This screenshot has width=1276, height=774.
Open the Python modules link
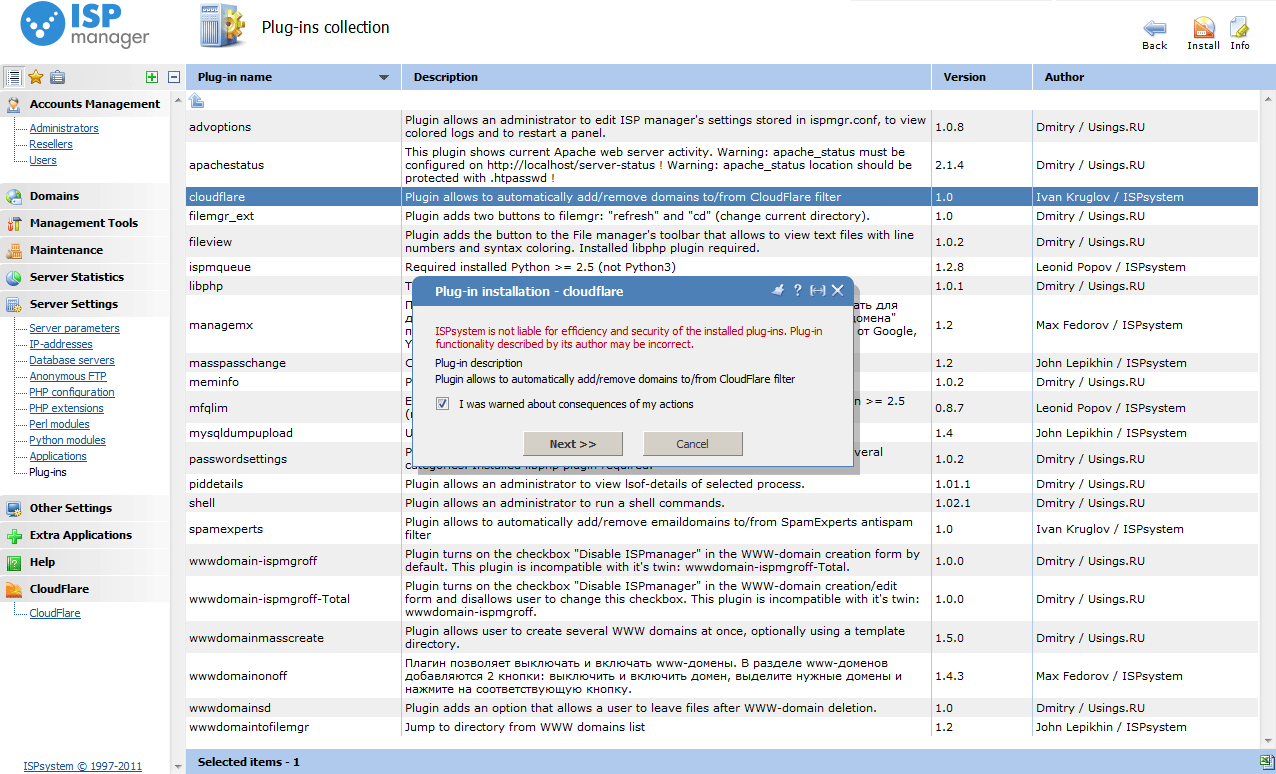[x=67, y=440]
